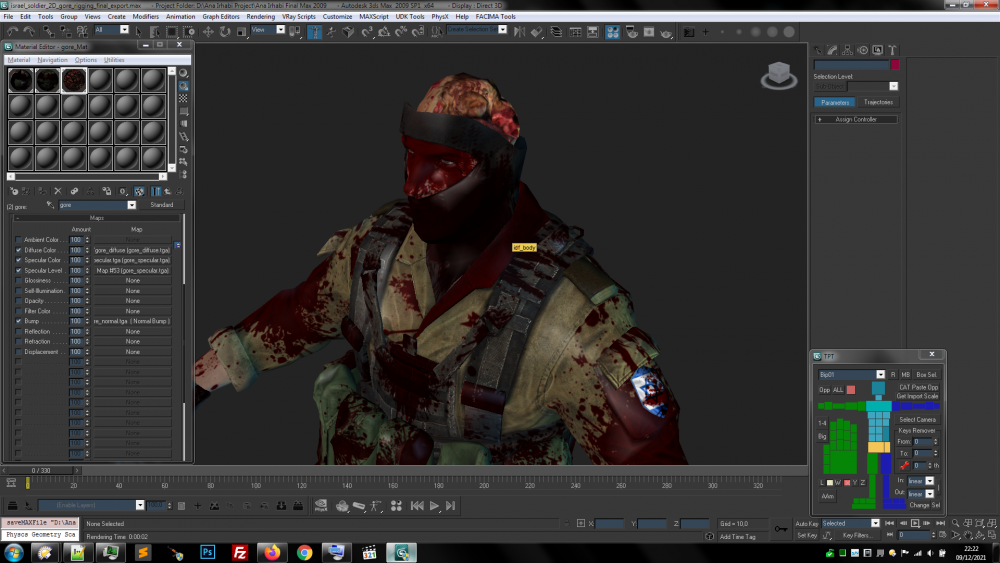Open Material Editor Navigation menu

(53, 60)
